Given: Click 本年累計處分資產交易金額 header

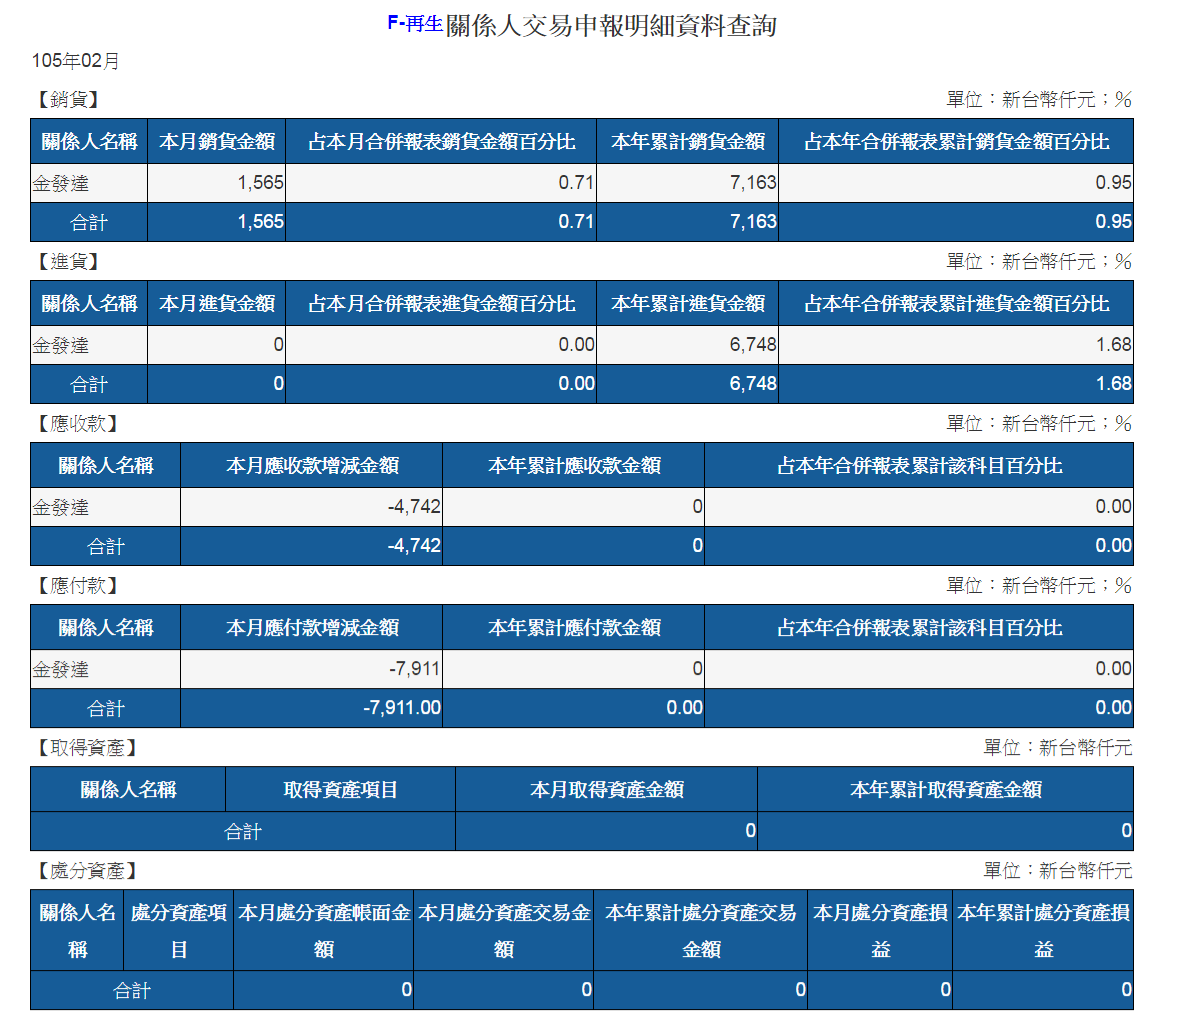Looking at the screenshot, I should point(700,931).
